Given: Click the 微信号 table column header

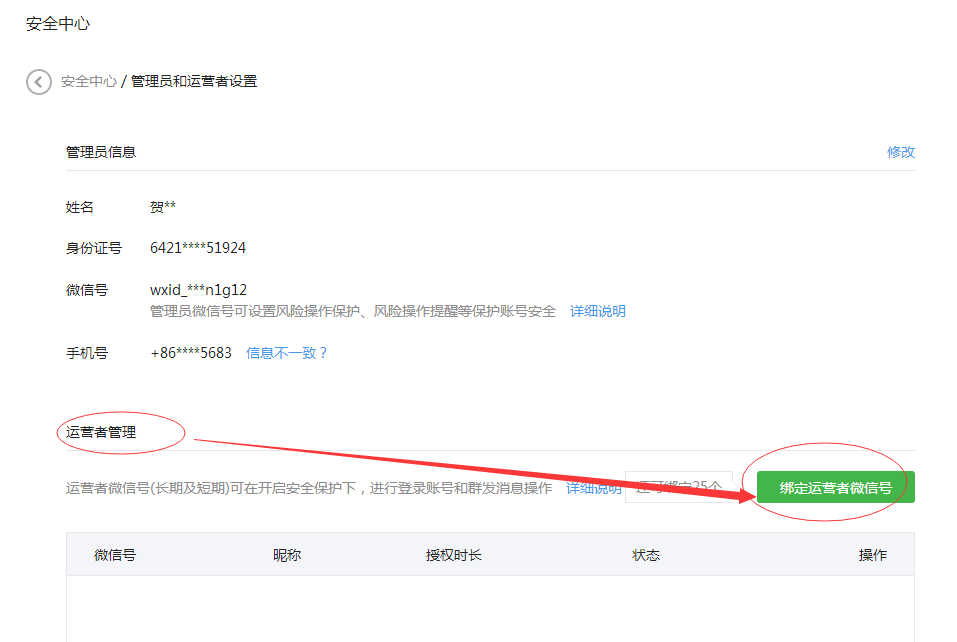Looking at the screenshot, I should 115,555.
